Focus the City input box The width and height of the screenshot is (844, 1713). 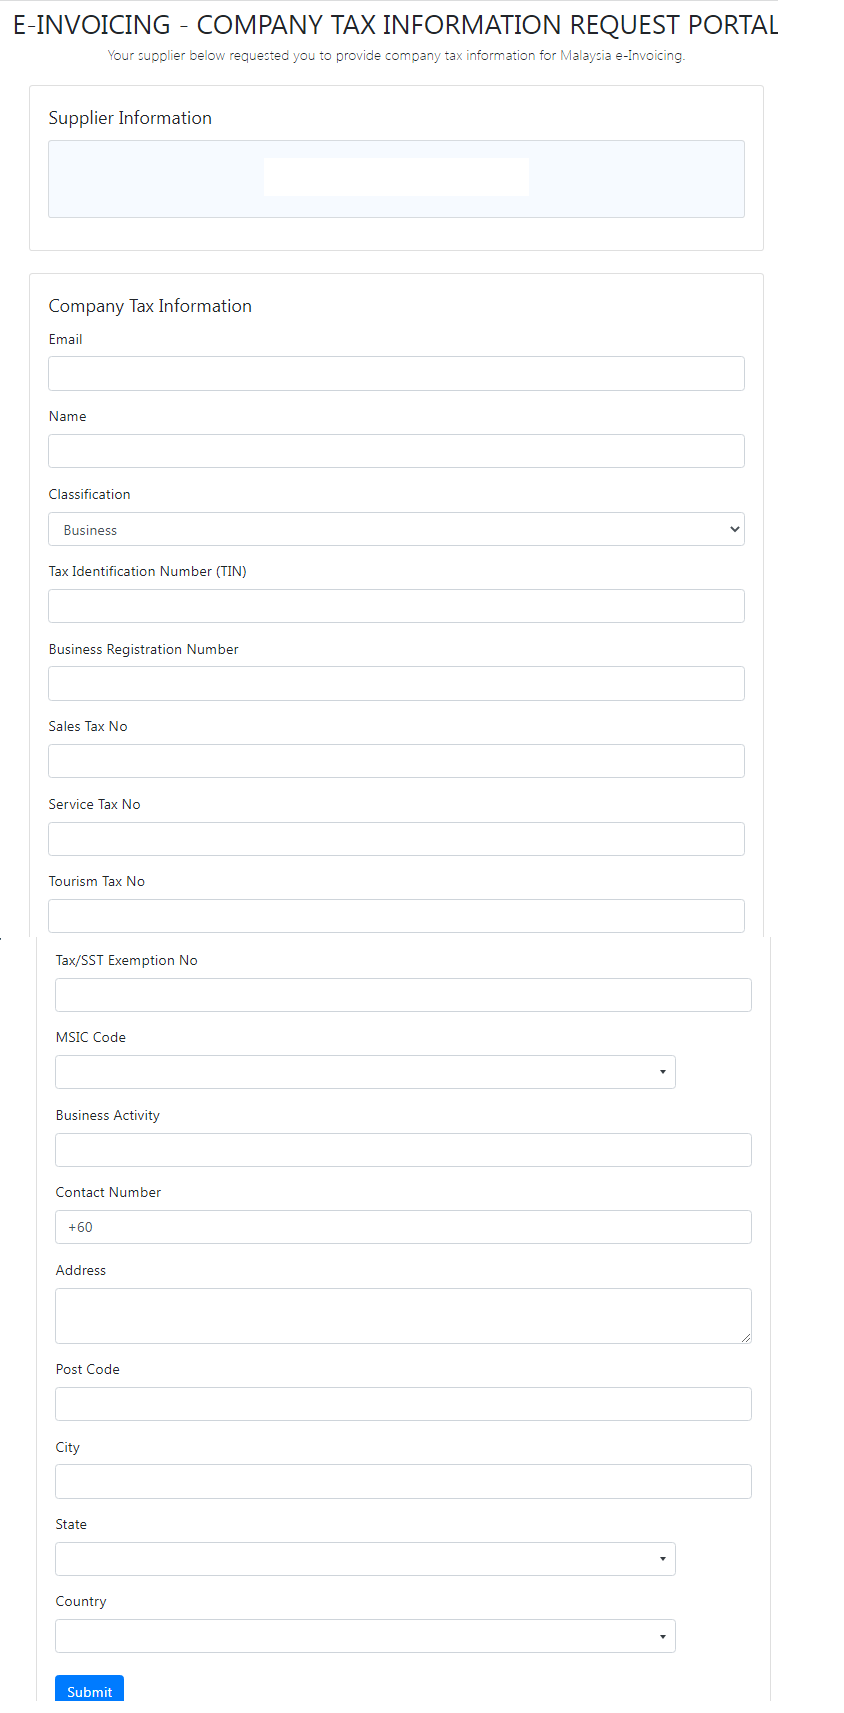click(x=403, y=1481)
